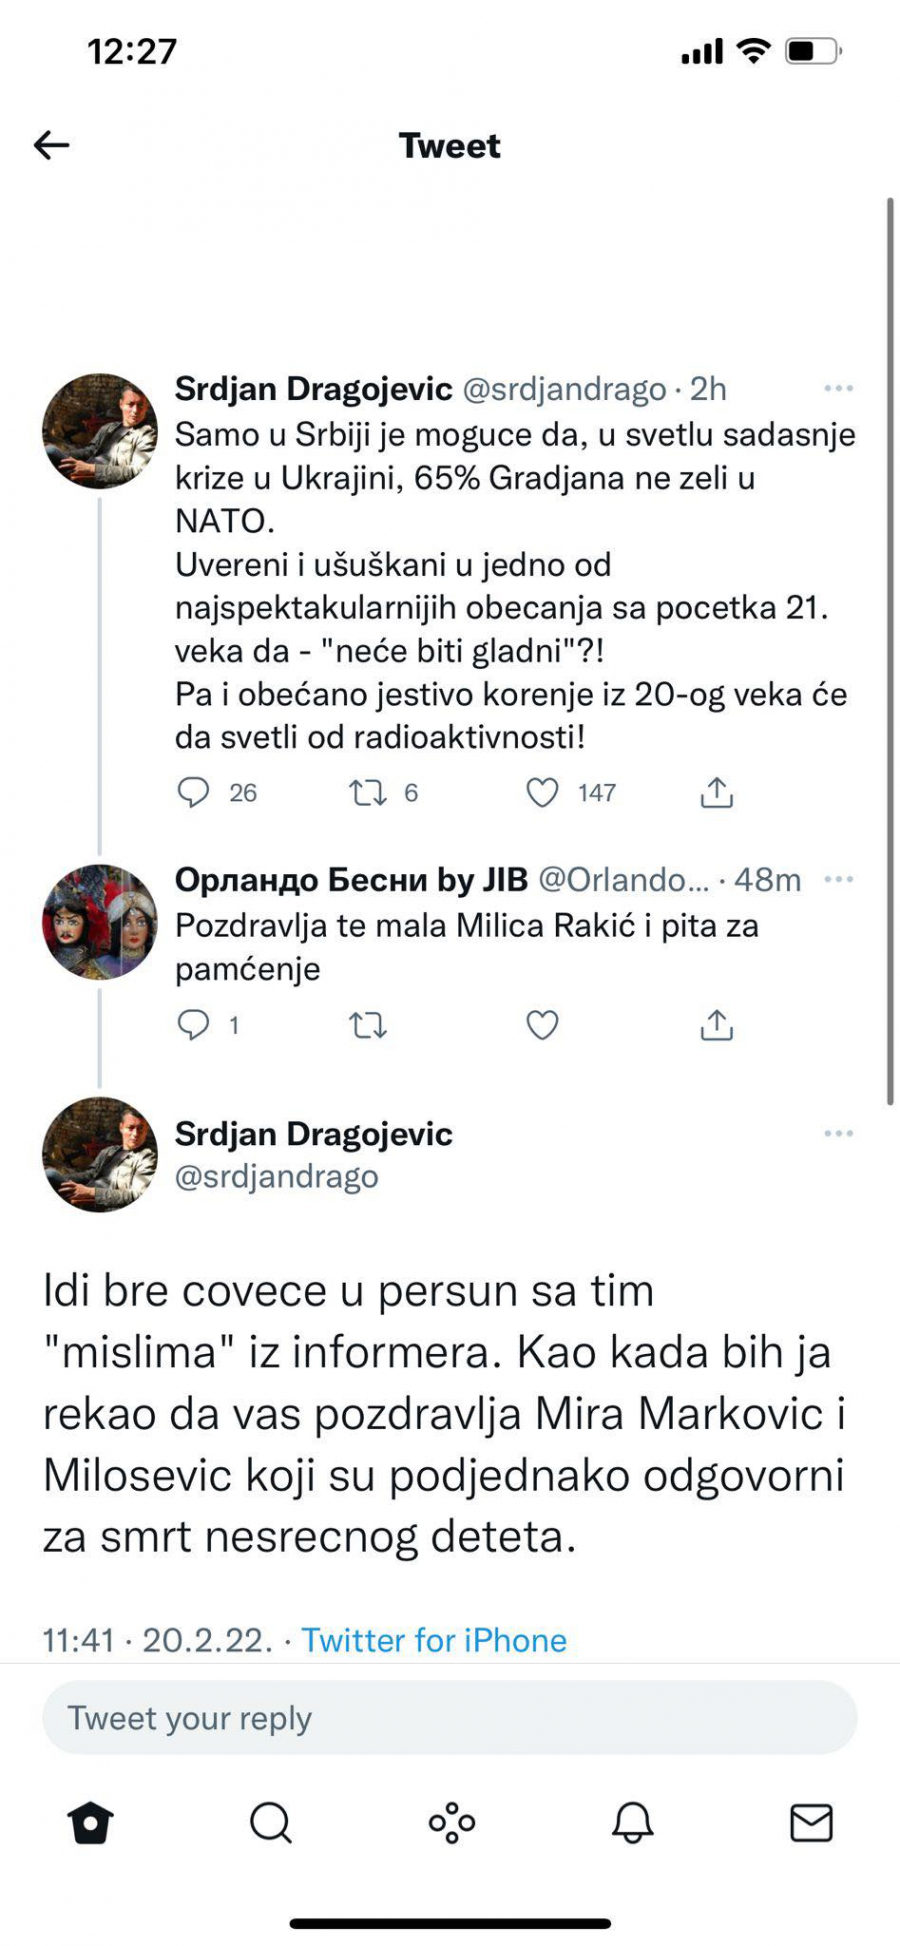Open more options for first tweet
Viewport: 900px width, 1946px height.
coord(838,388)
